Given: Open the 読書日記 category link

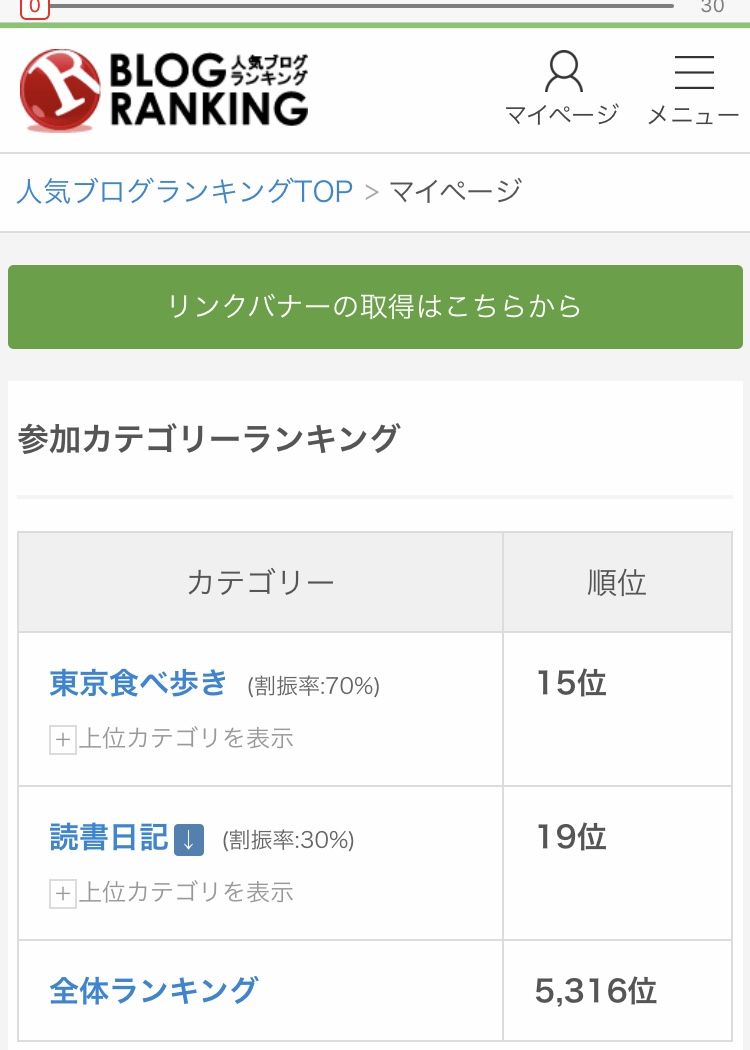Looking at the screenshot, I should pos(109,837).
